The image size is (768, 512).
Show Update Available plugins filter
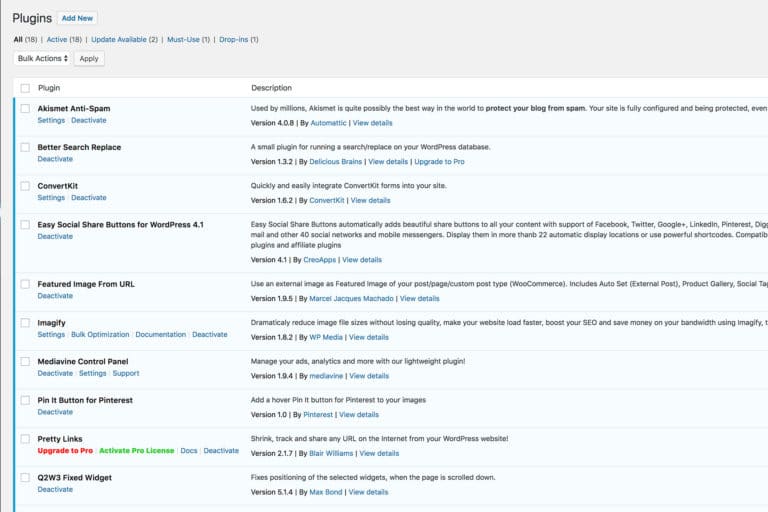(x=118, y=40)
